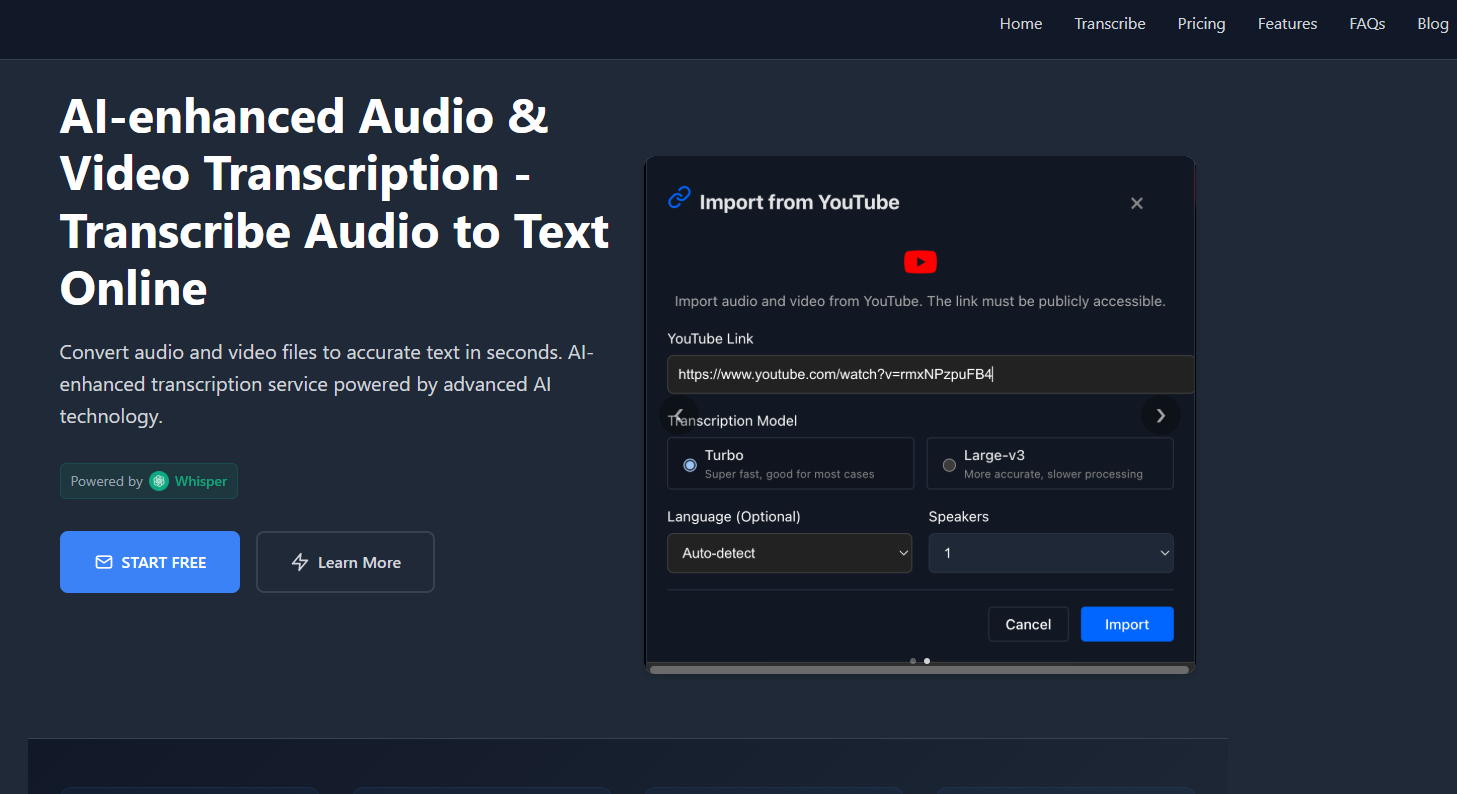Viewport: 1457px width, 794px height.
Task: Select the first carousel indicator dot
Action: 913,661
